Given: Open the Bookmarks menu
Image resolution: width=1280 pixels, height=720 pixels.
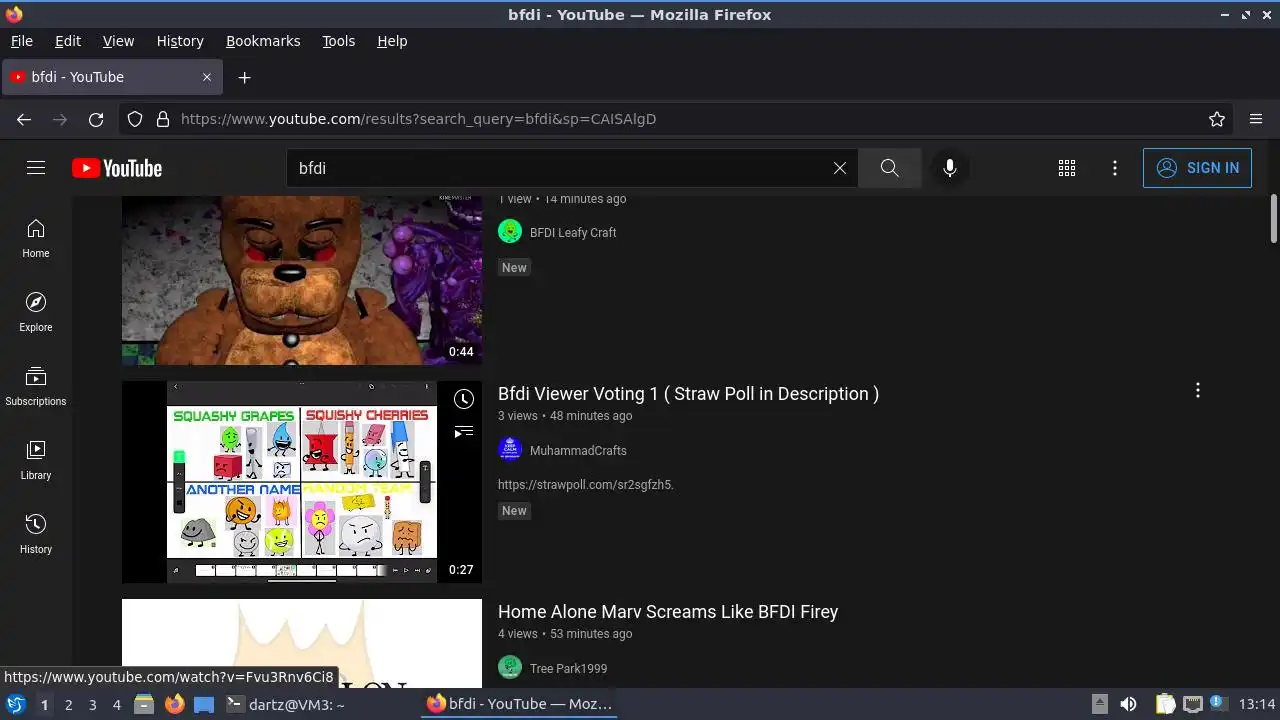Looking at the screenshot, I should 263,41.
